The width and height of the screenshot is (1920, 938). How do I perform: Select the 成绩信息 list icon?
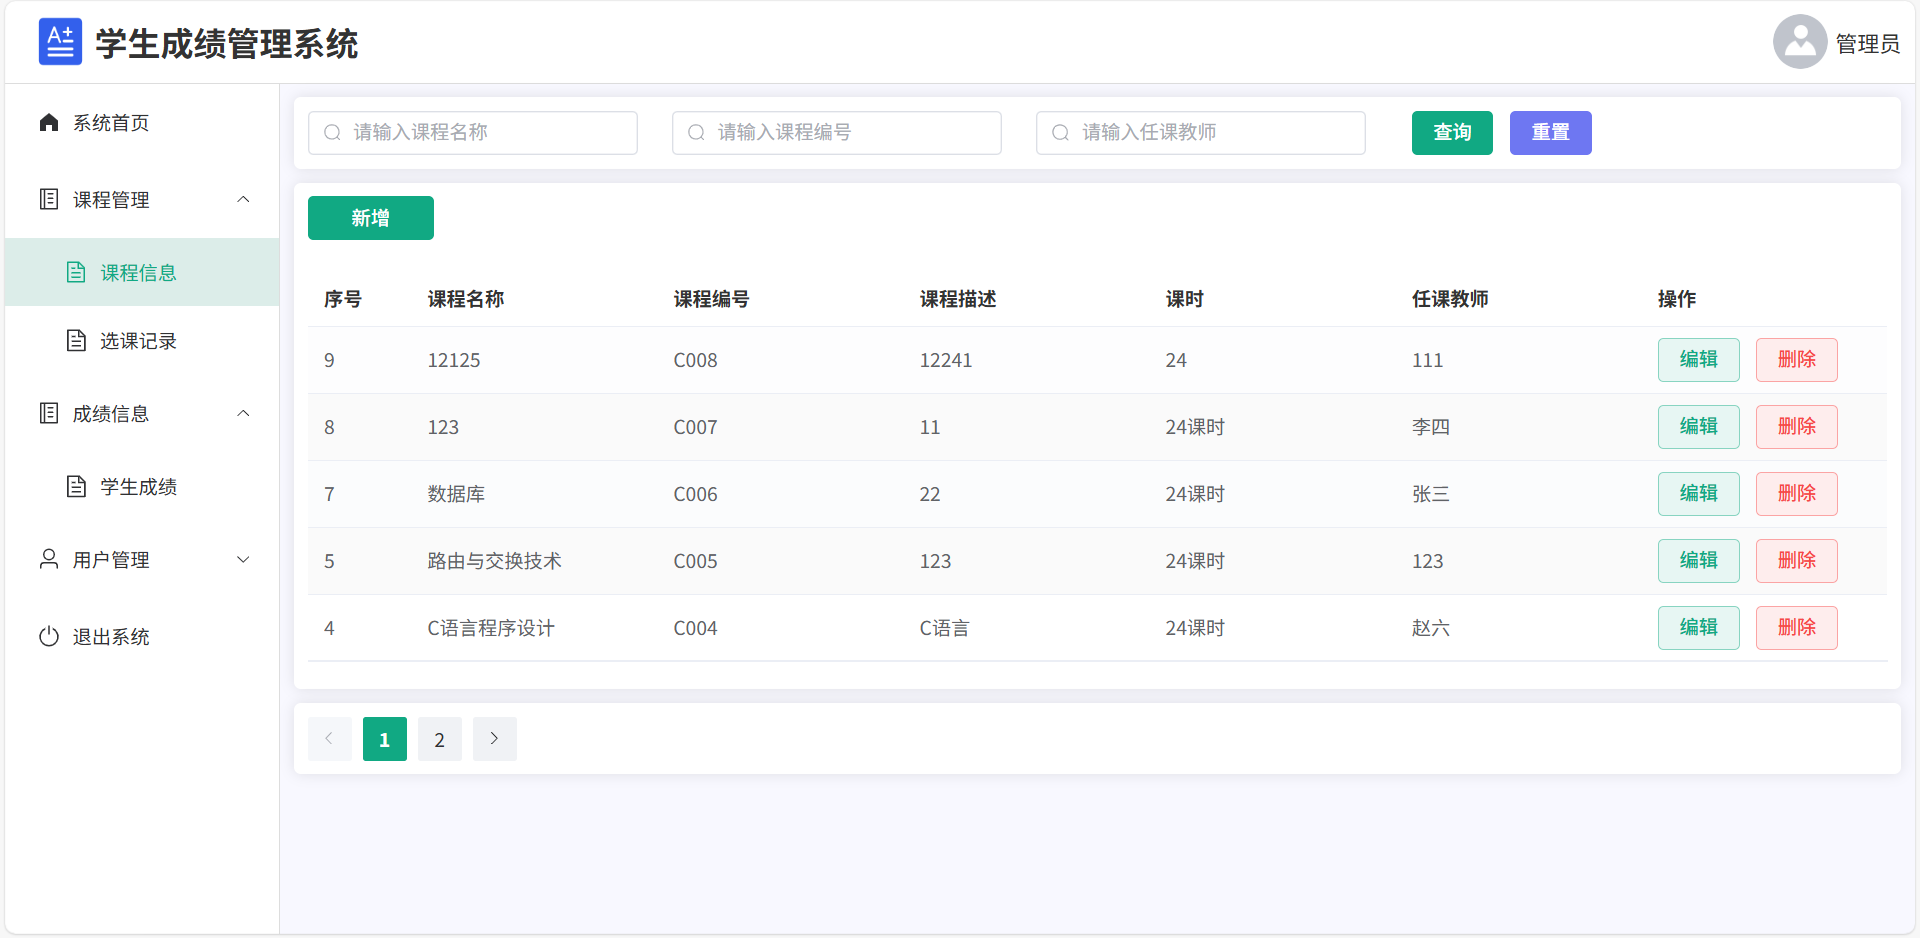pos(49,413)
